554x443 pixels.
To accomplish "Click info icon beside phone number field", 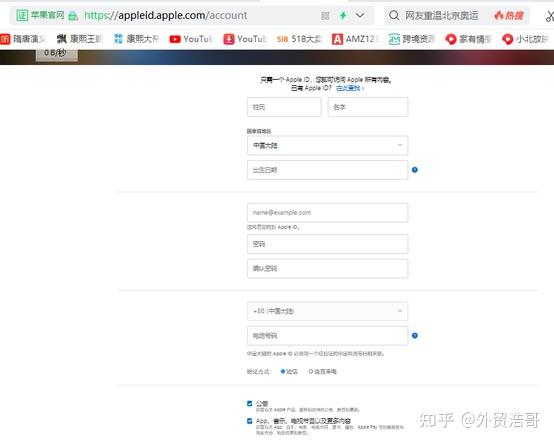I will (415, 336).
